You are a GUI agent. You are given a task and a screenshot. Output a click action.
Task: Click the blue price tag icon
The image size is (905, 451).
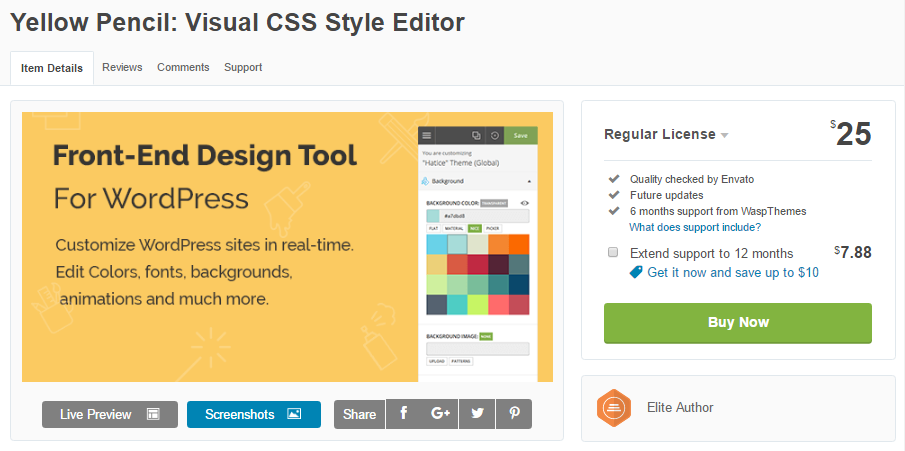pos(636,272)
